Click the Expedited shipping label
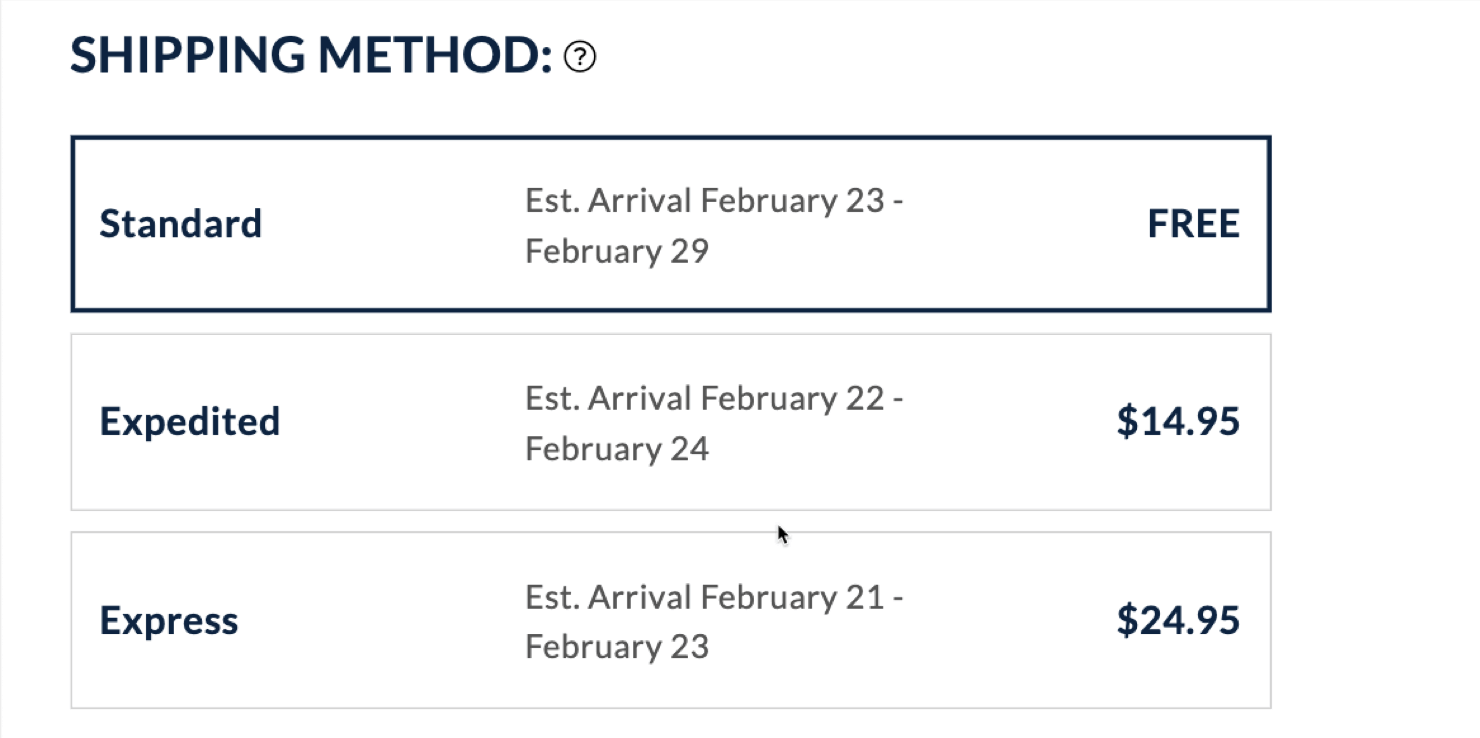The image size is (1480, 738). [190, 421]
